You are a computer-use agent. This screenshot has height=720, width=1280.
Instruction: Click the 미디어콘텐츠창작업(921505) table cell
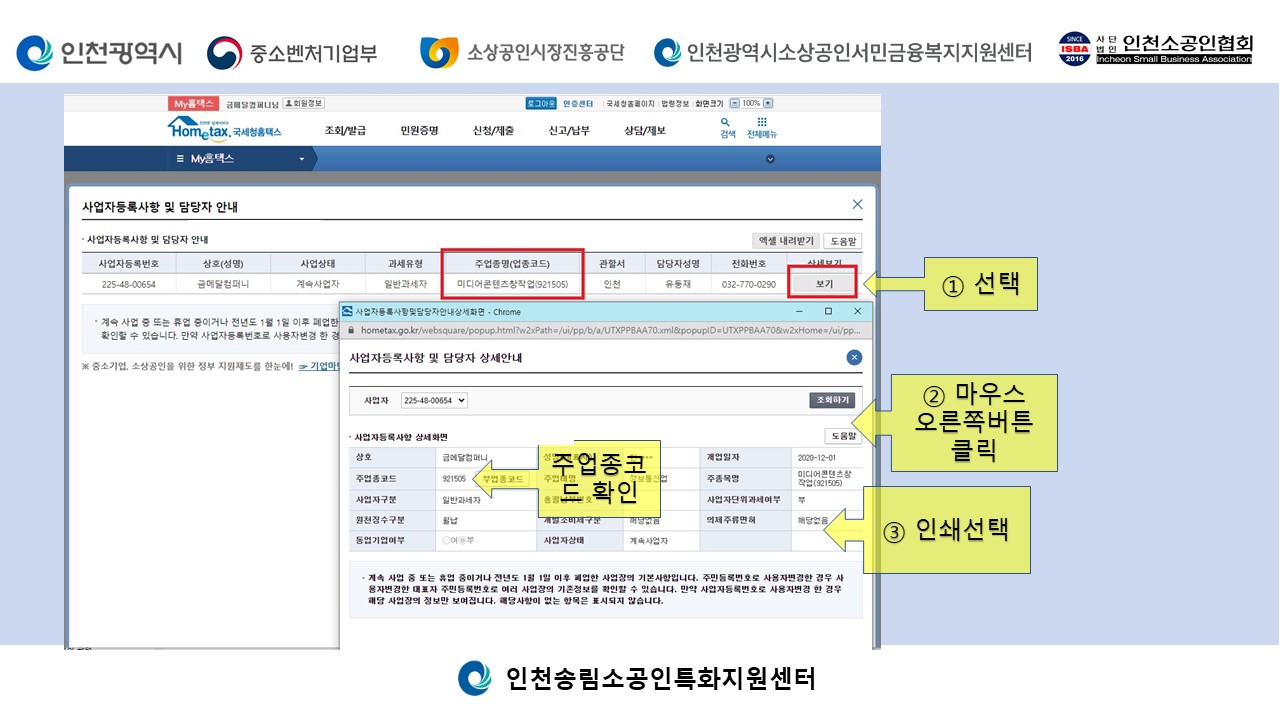512,285
